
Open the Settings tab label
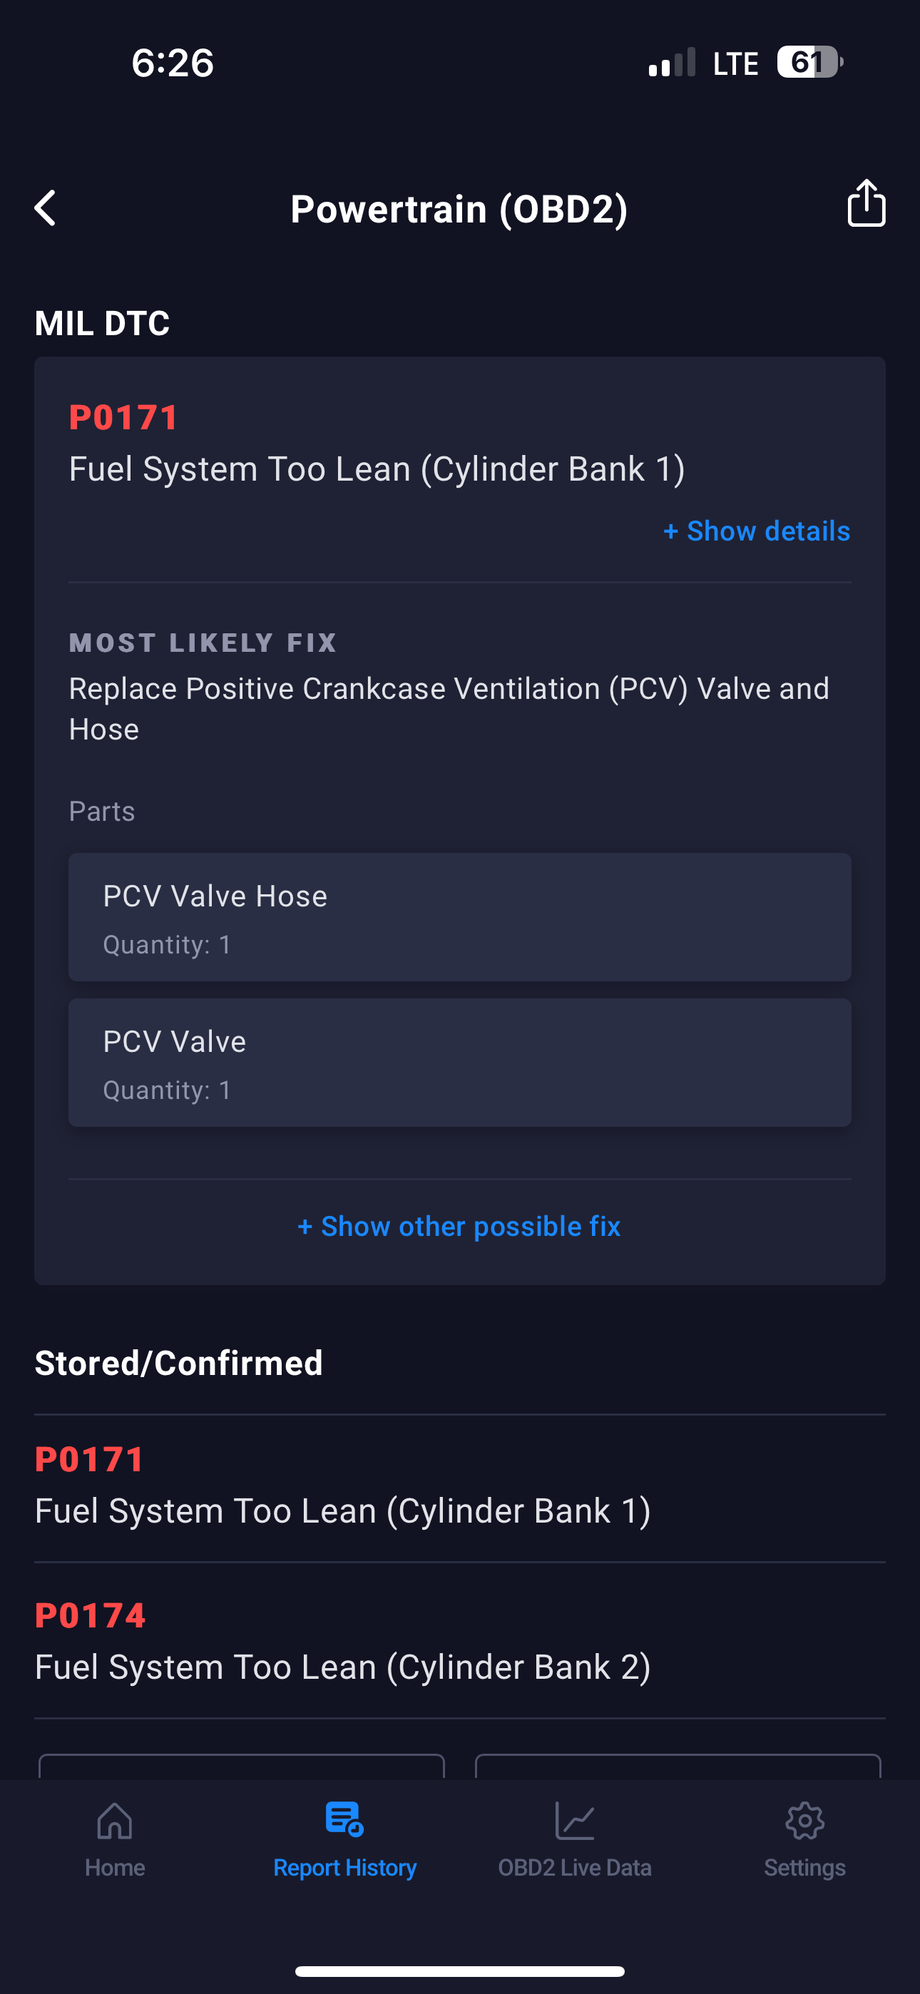[805, 1868]
